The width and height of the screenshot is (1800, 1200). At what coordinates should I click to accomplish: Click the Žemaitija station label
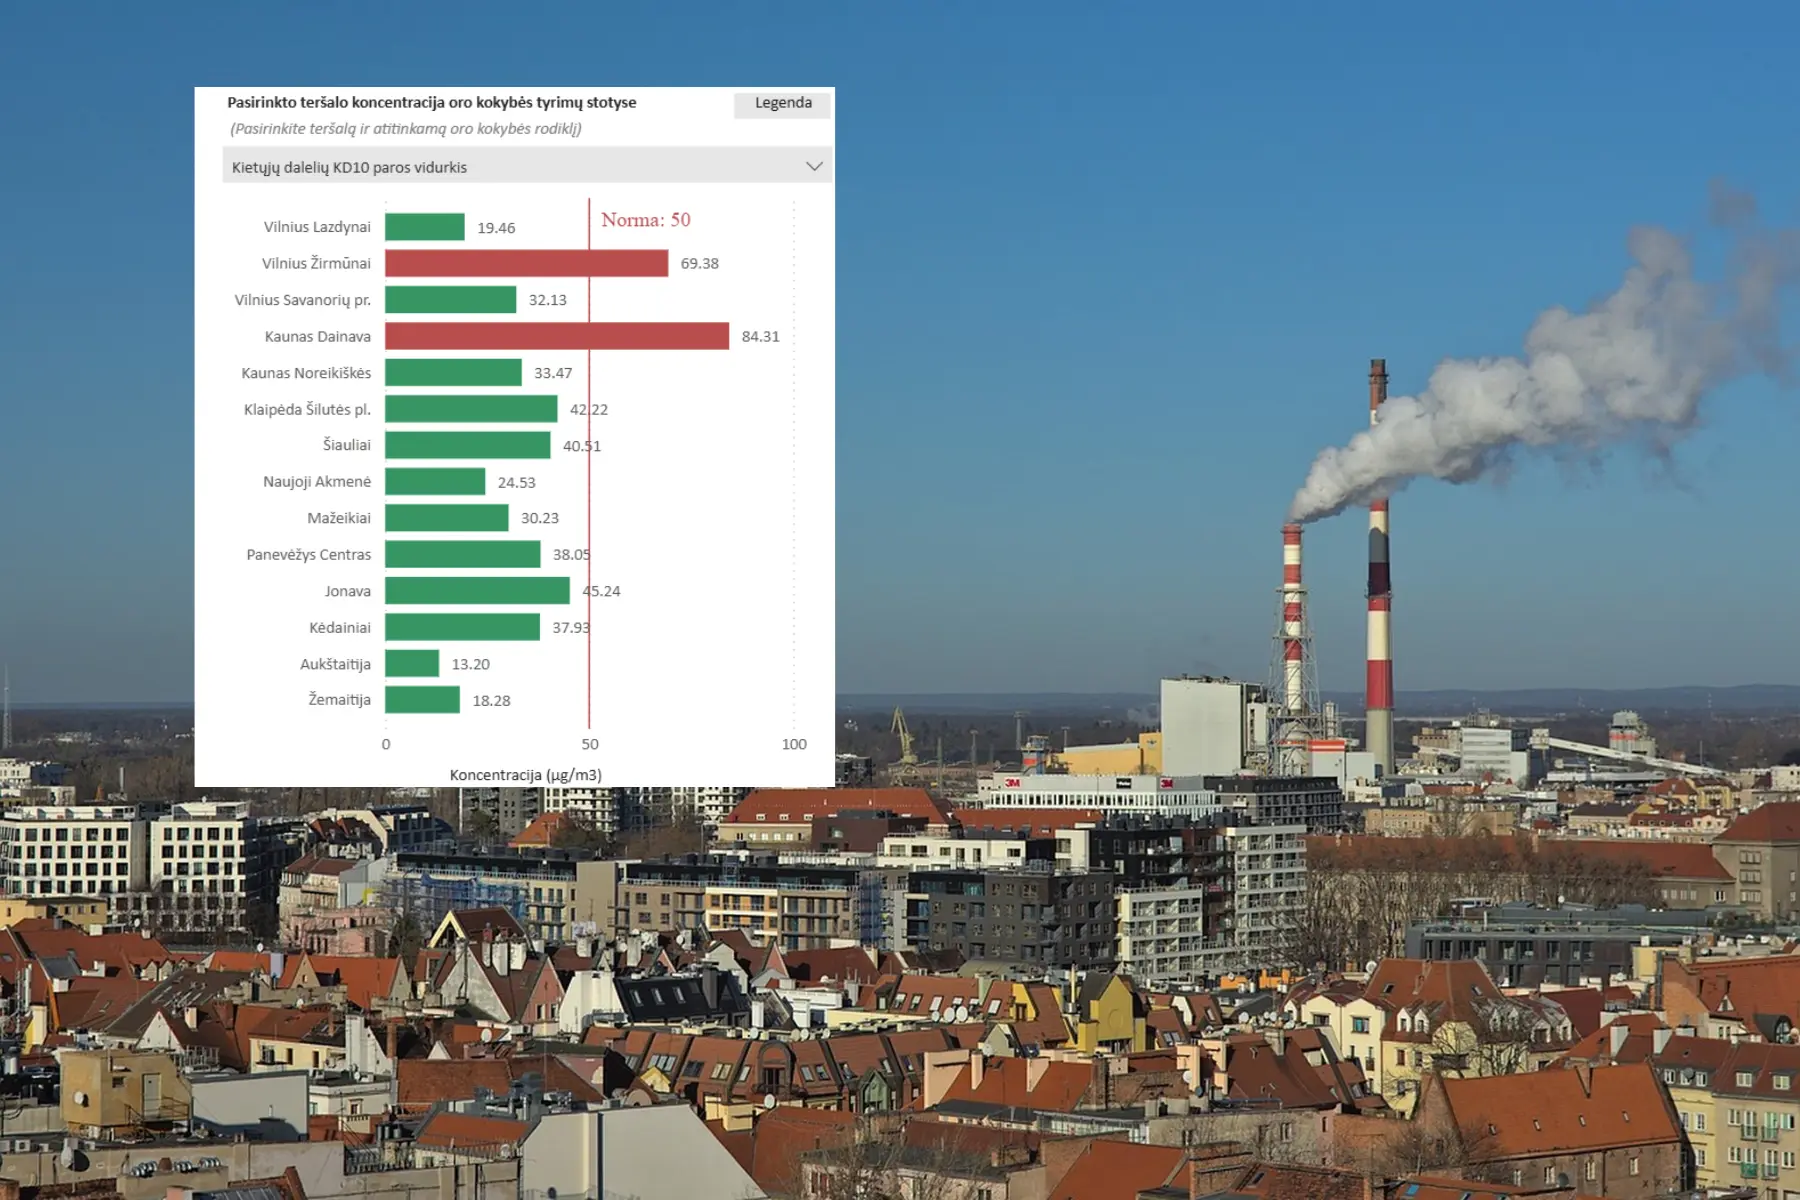pyautogui.click(x=339, y=700)
